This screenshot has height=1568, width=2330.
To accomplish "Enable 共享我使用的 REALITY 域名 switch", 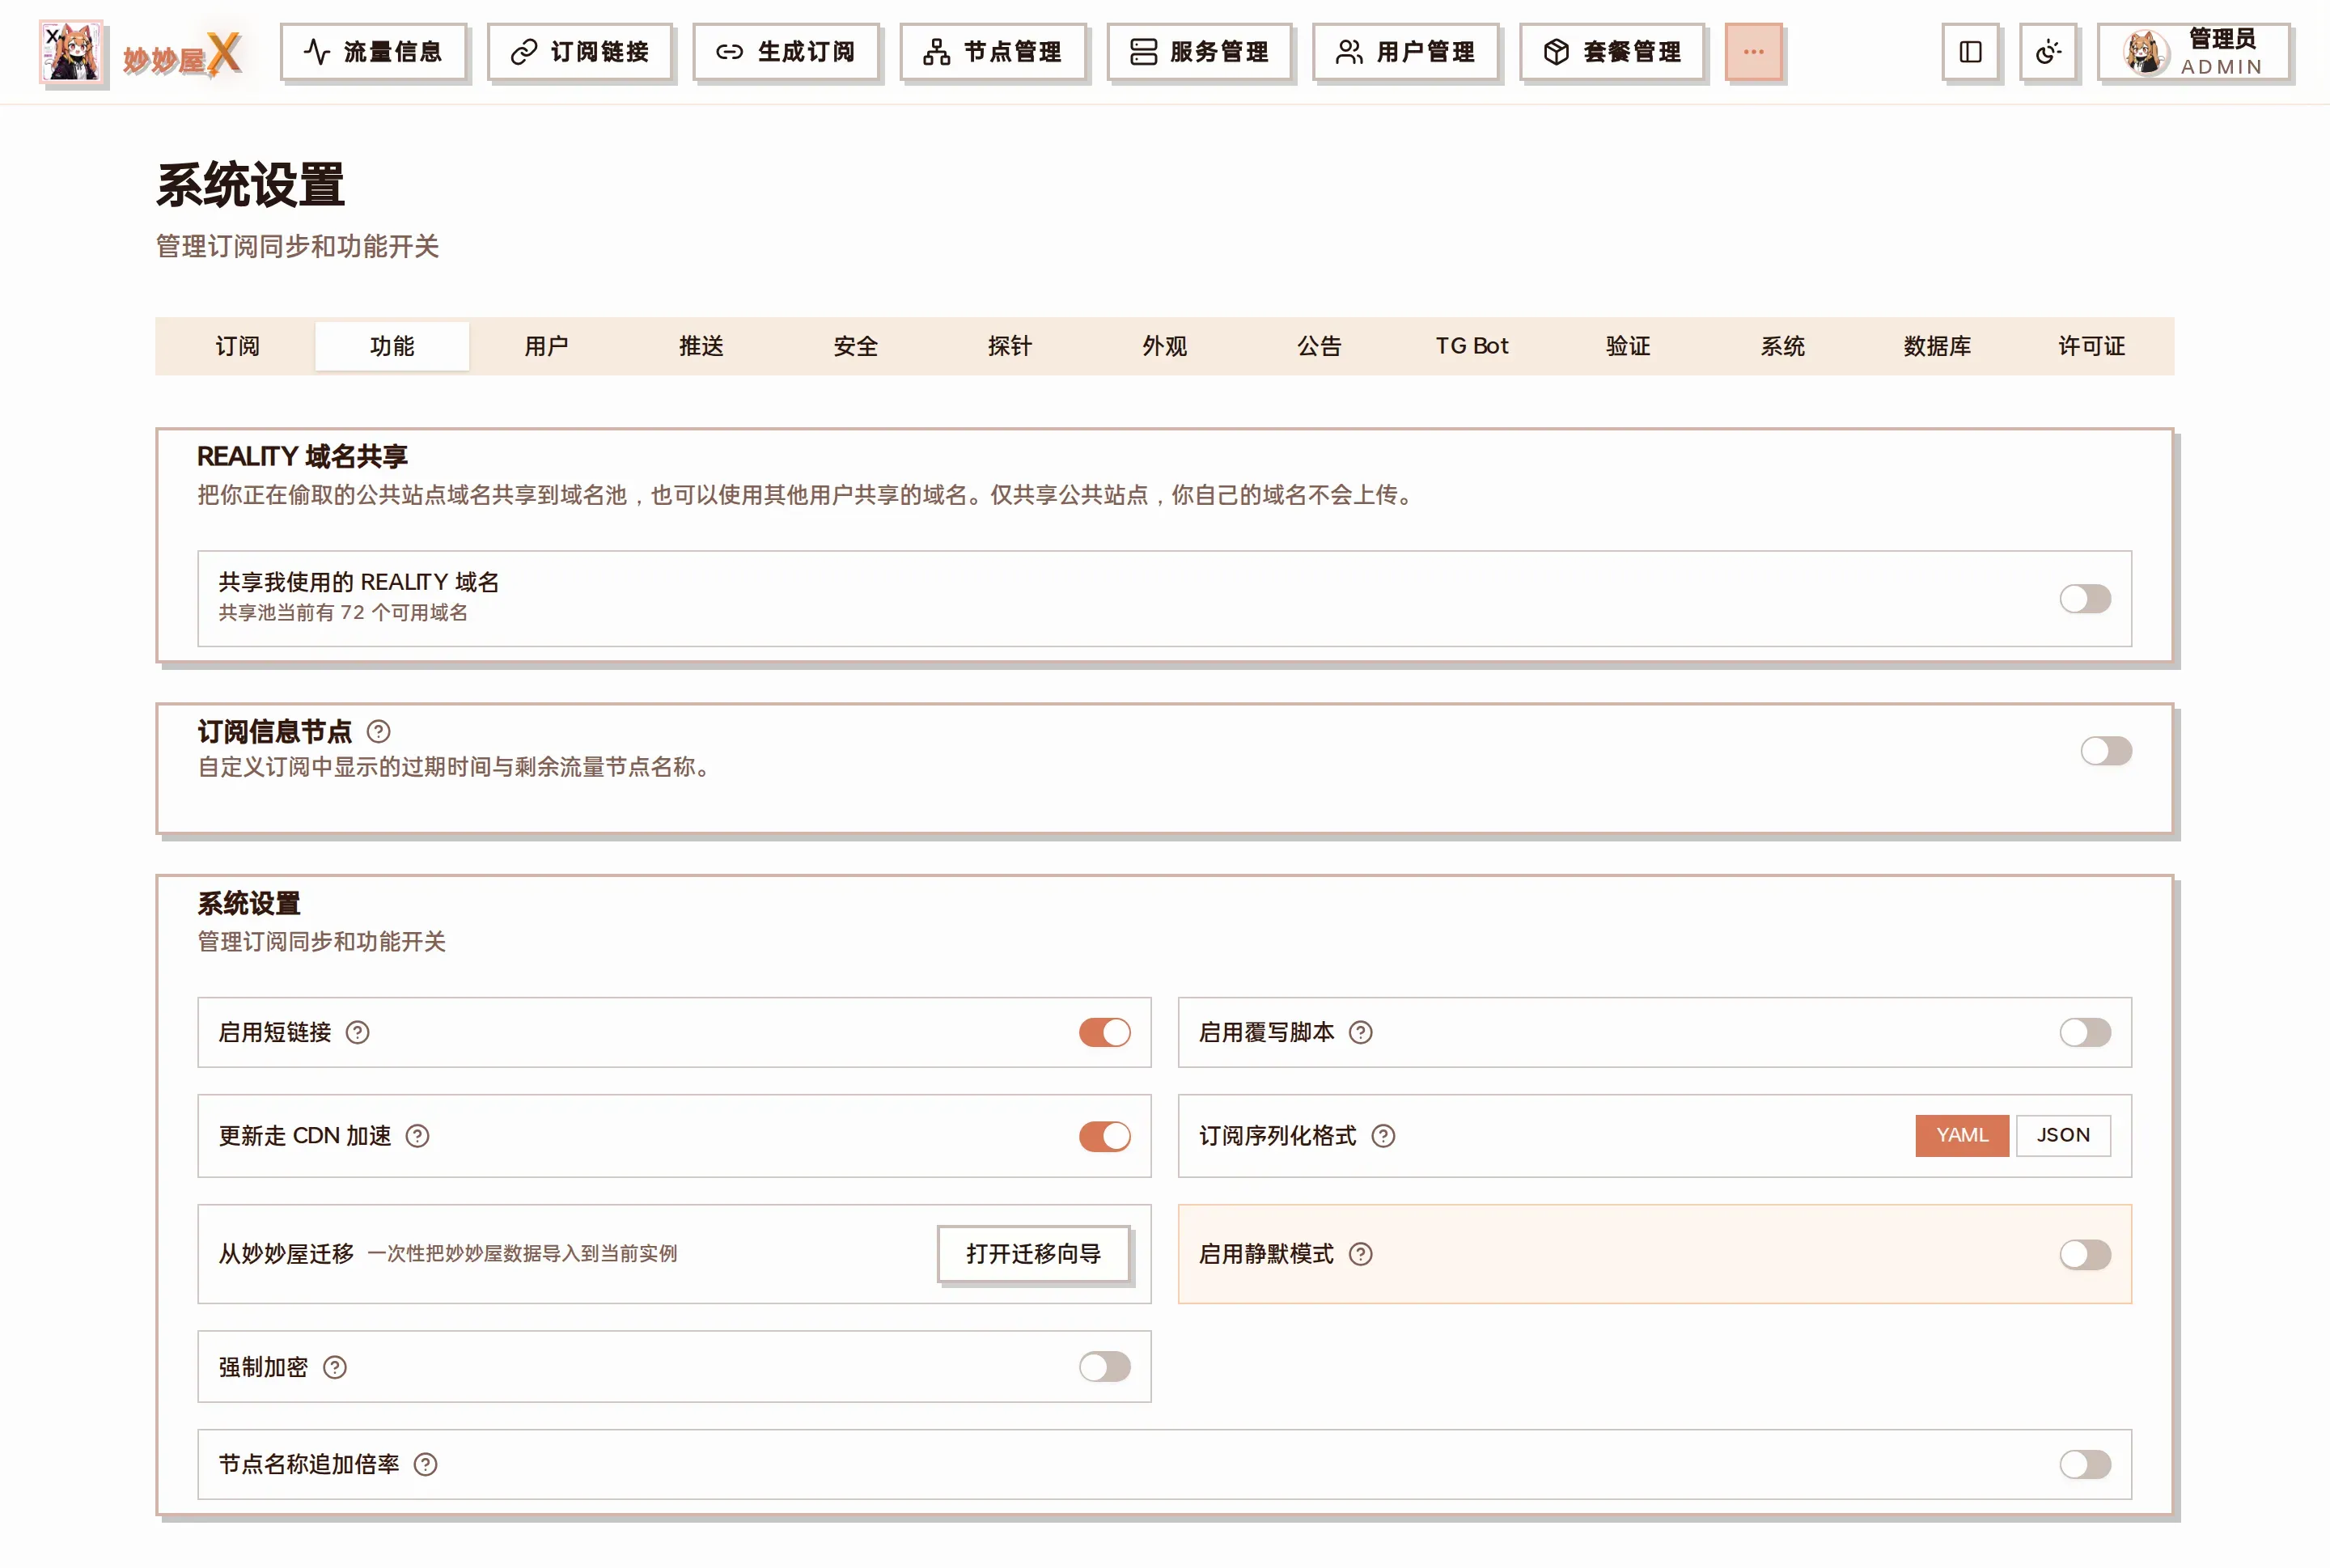I will click(x=2085, y=599).
